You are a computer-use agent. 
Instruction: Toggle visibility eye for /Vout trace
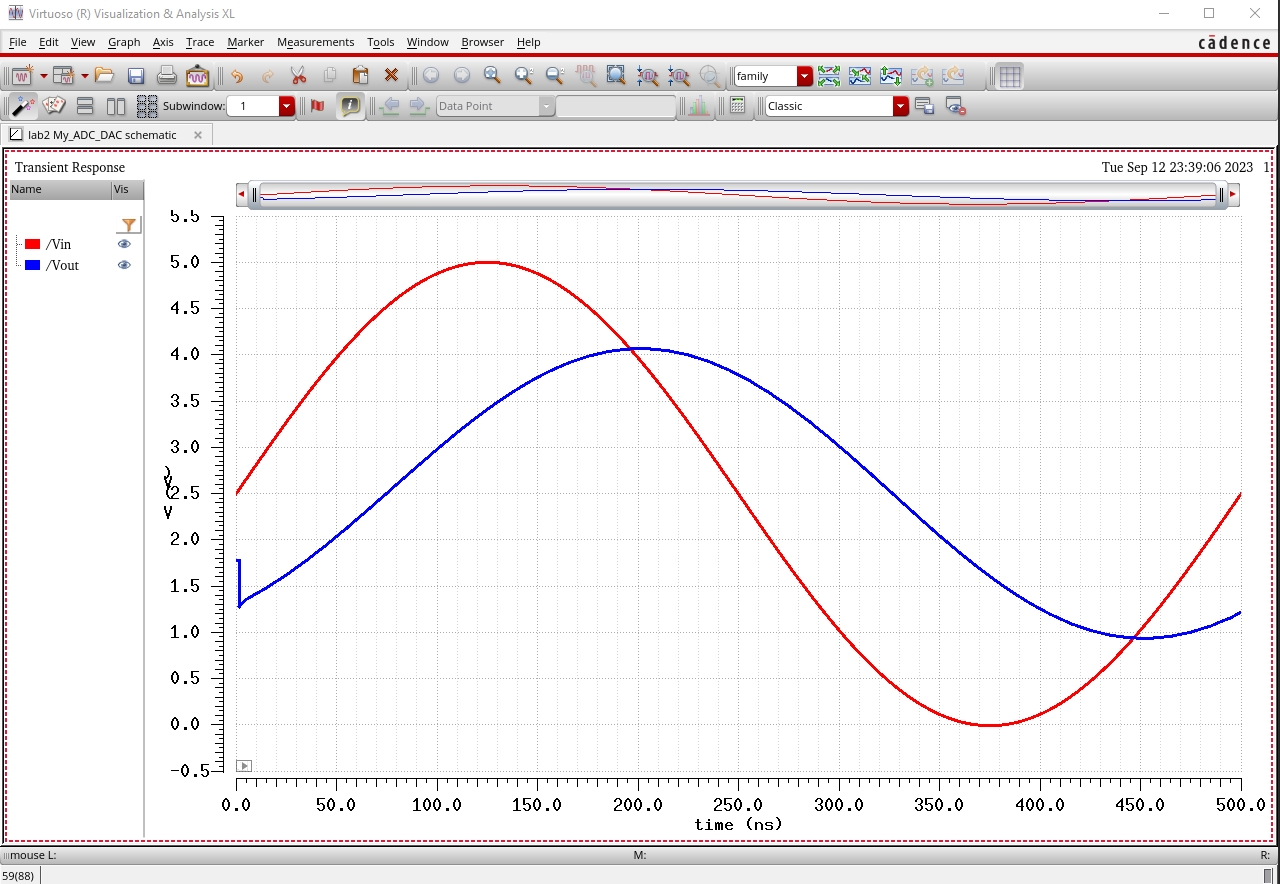(x=124, y=265)
